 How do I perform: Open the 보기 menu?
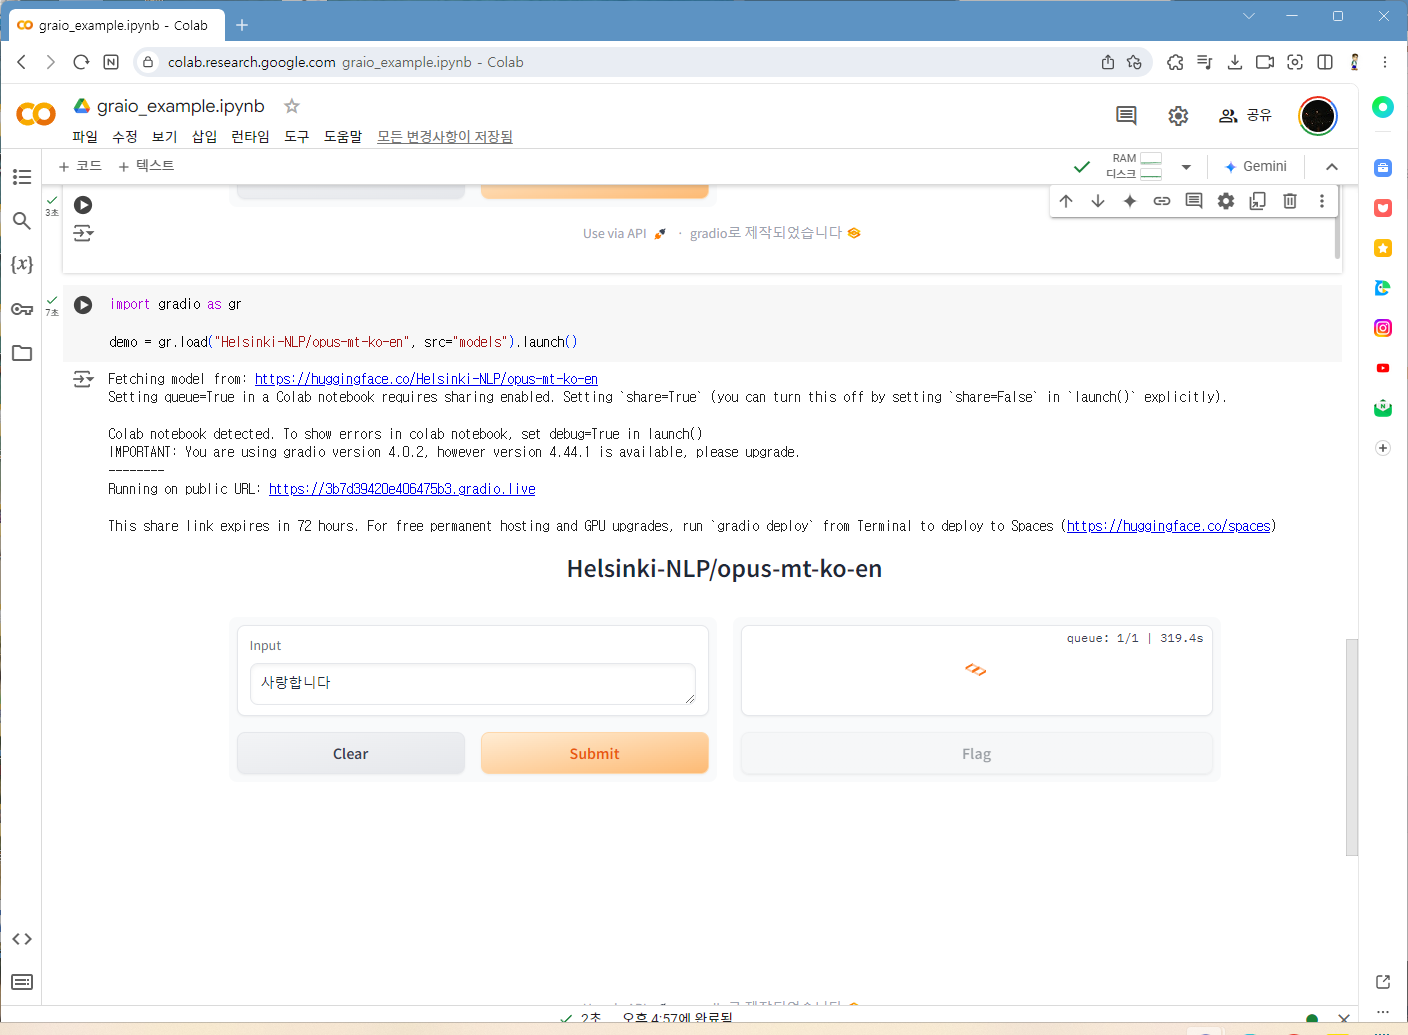165,137
